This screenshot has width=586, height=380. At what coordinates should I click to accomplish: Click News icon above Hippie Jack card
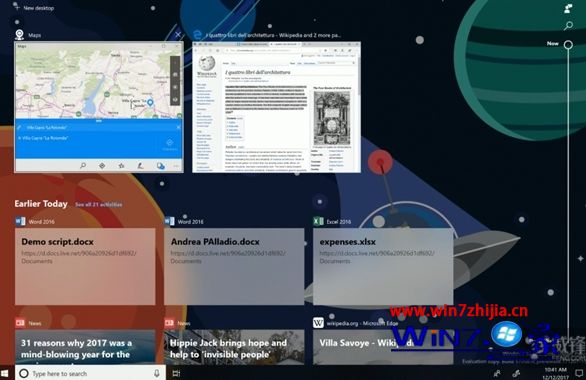[169, 322]
